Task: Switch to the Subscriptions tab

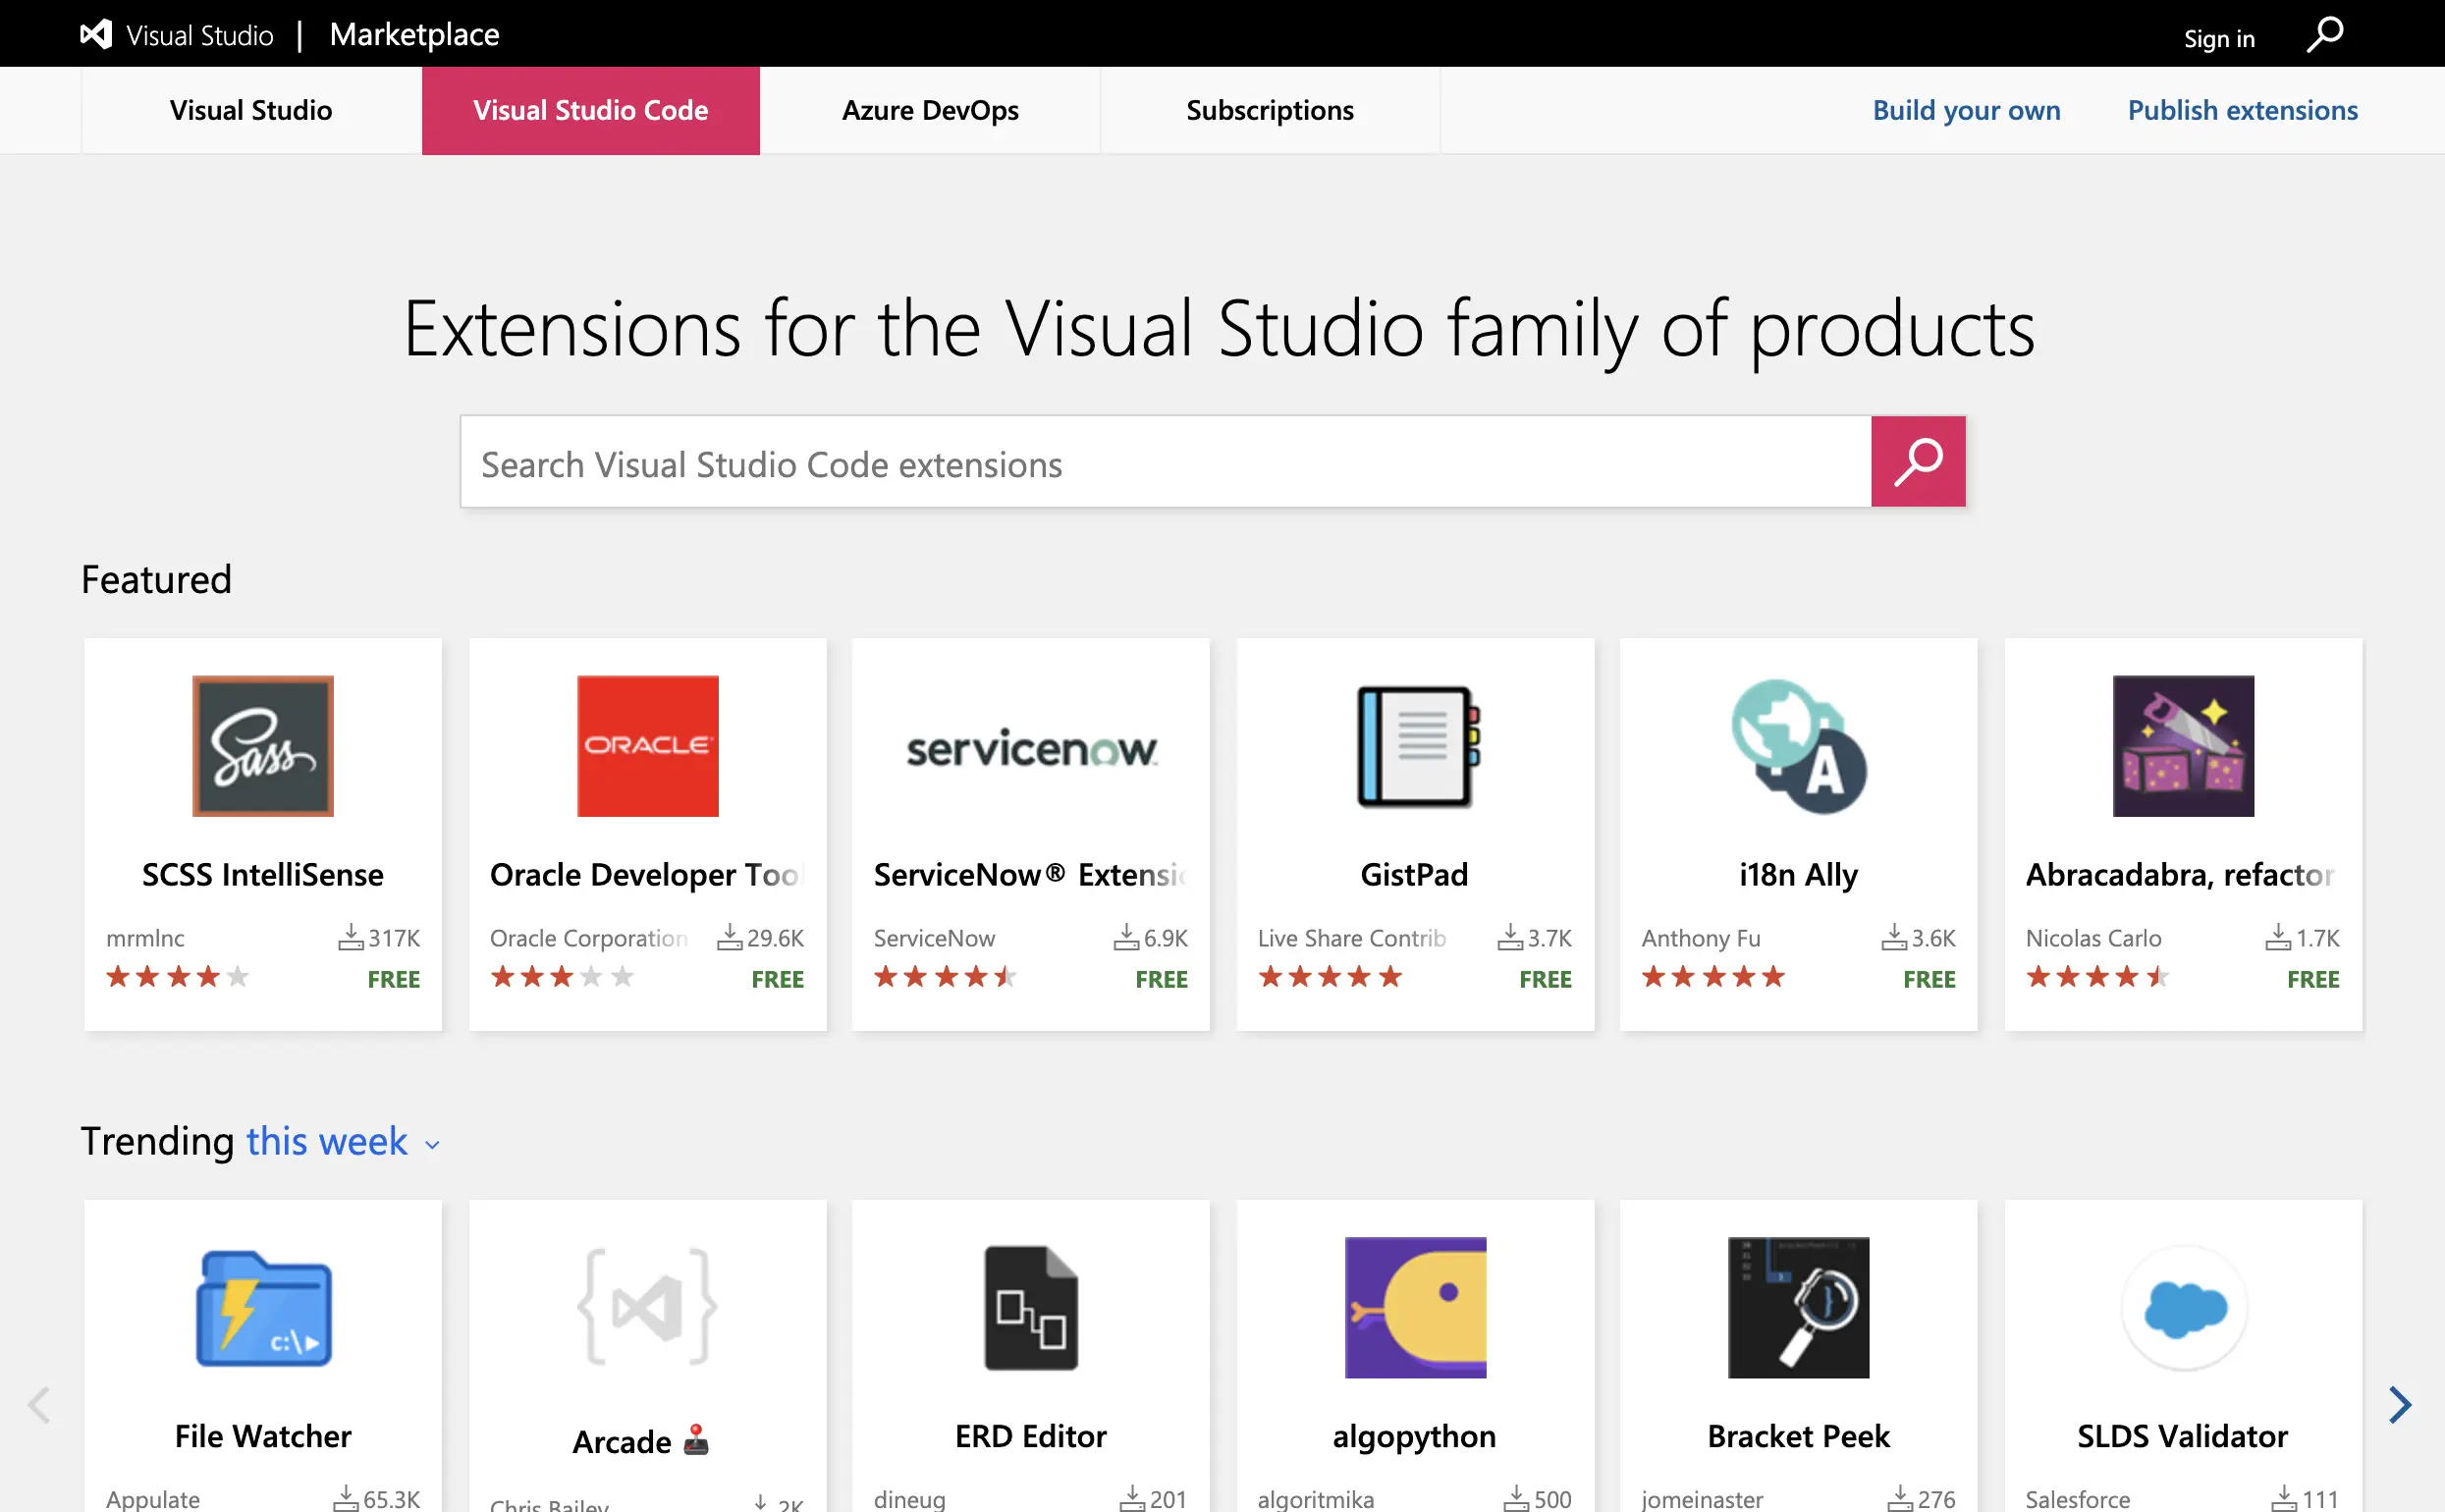Action: (x=1269, y=111)
